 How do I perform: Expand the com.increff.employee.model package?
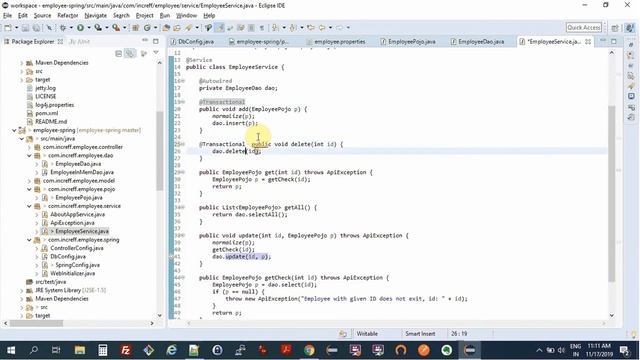pos(29,181)
